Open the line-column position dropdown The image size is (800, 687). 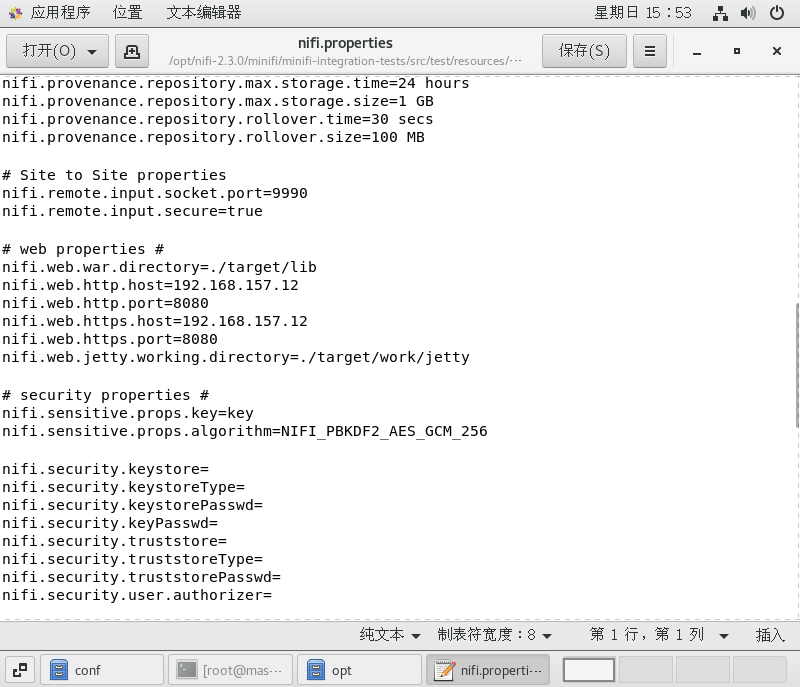[659, 634]
